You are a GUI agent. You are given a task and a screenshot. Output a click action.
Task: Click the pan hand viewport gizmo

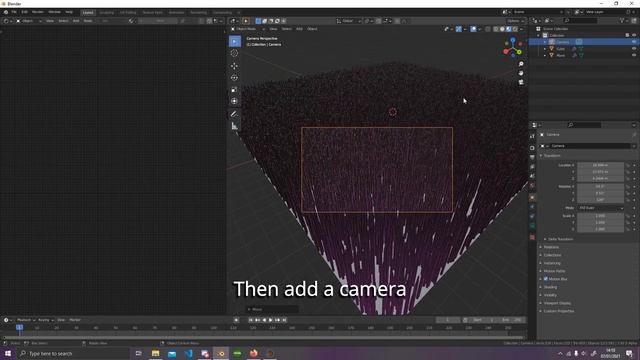[x=521, y=73]
